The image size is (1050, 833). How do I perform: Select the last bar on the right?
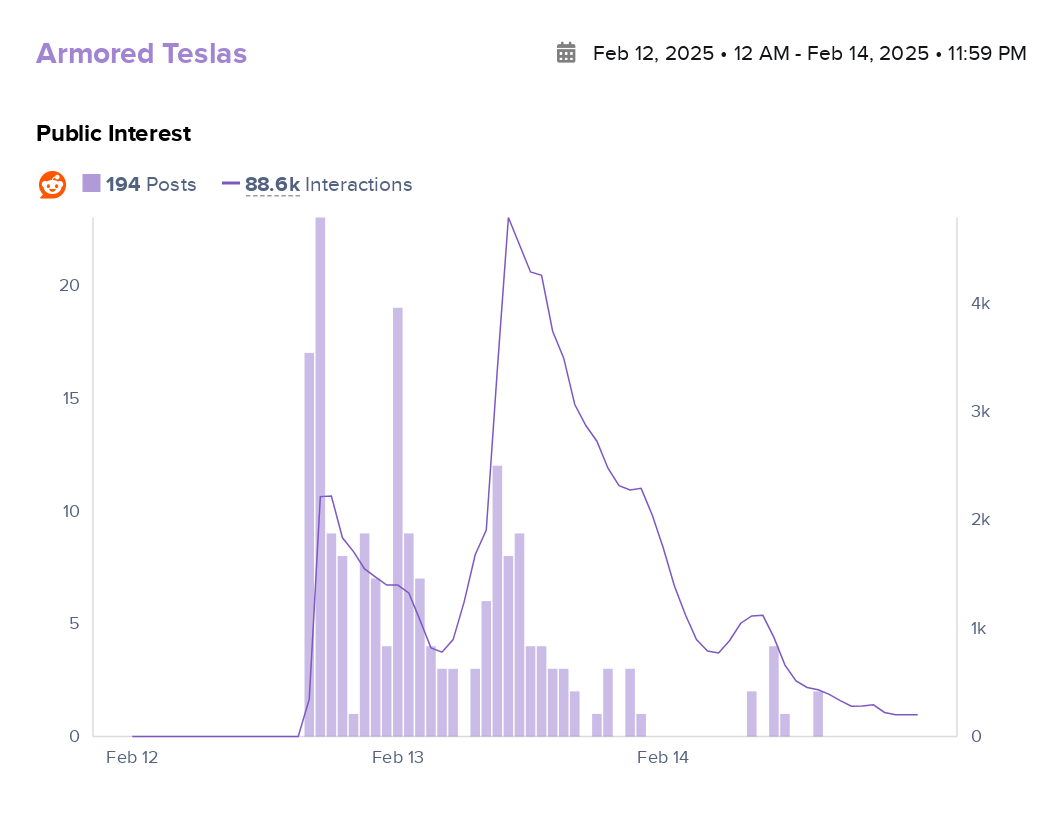pos(817,713)
